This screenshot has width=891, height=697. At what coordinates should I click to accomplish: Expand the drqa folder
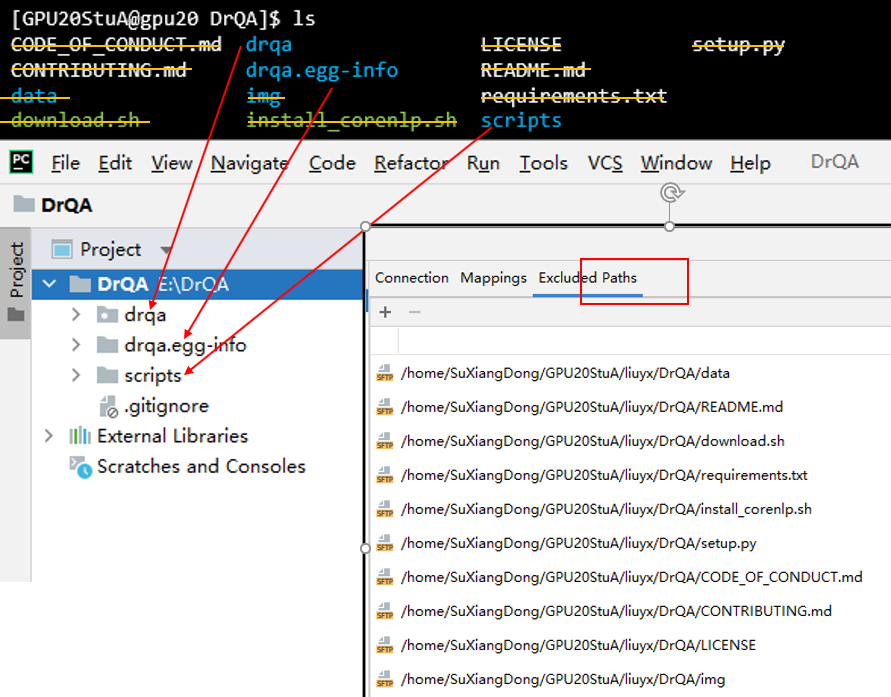[x=76, y=314]
